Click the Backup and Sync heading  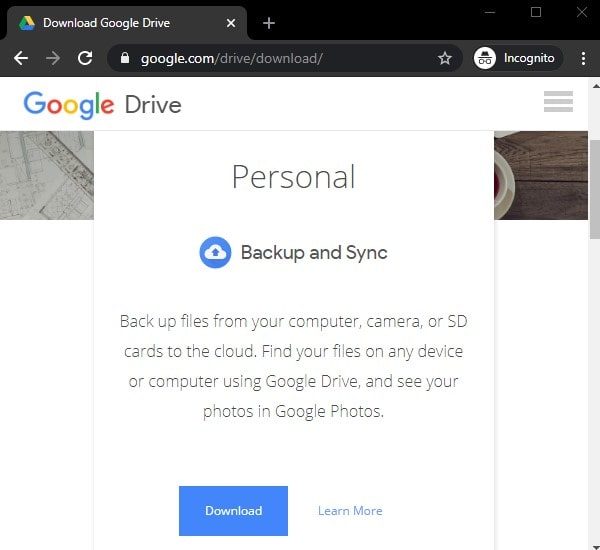coord(313,253)
